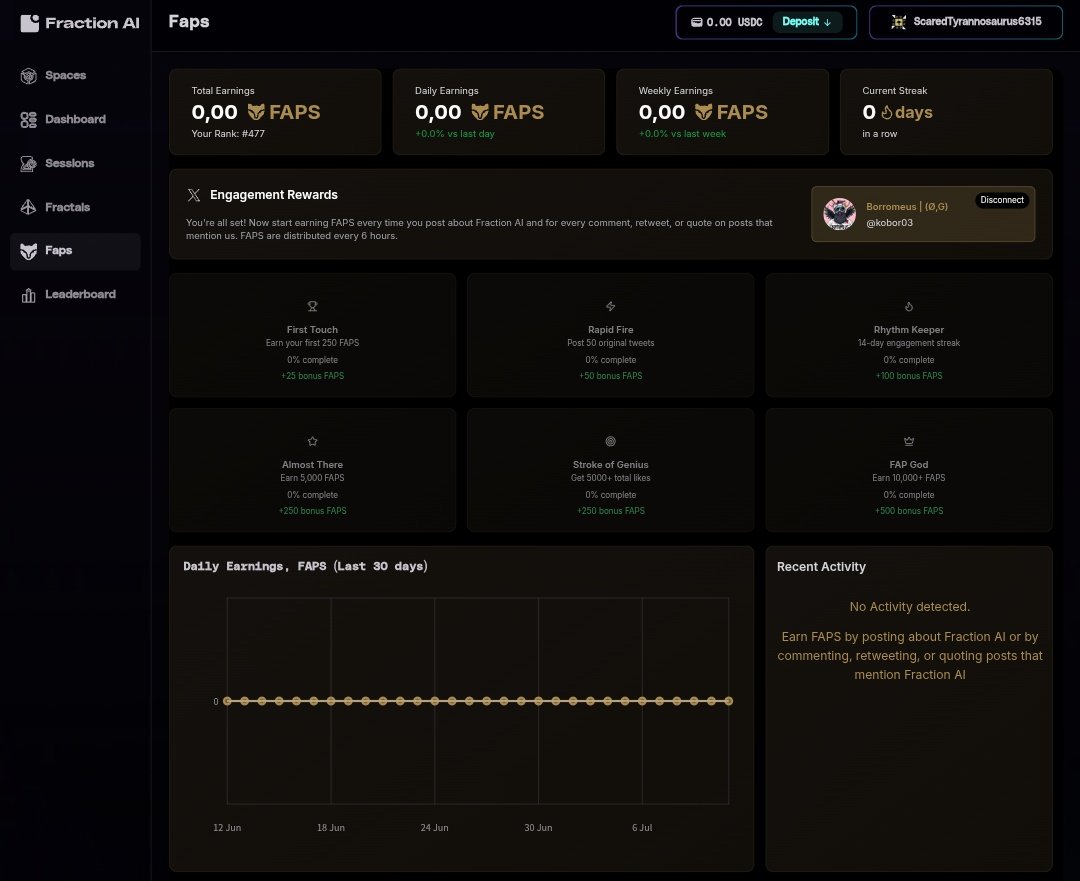Screen dimensions: 1080x881
Task: Click the Daily Earnings chart title
Action: 305,566
